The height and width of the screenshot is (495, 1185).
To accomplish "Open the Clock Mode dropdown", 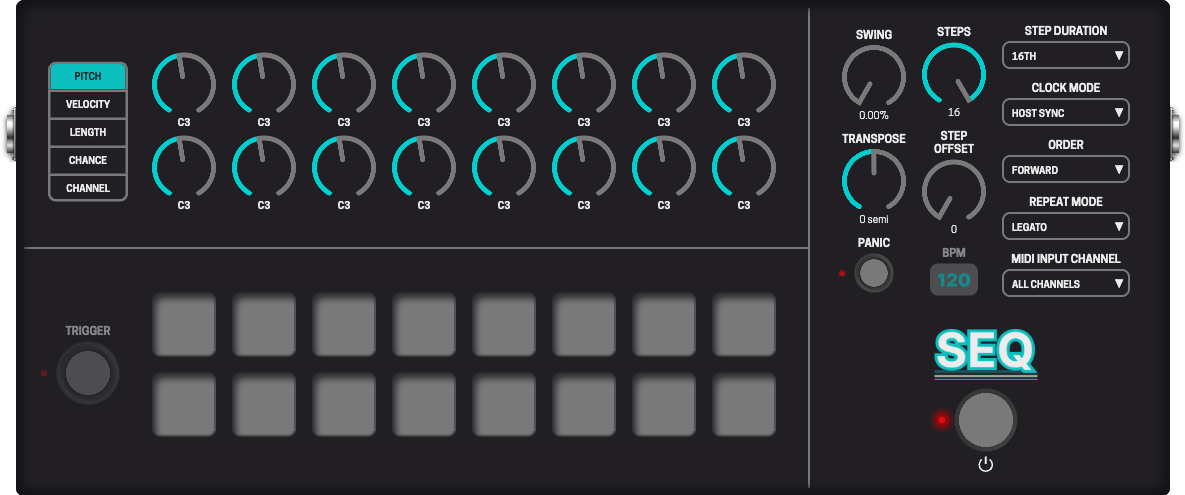I will click(x=1065, y=113).
